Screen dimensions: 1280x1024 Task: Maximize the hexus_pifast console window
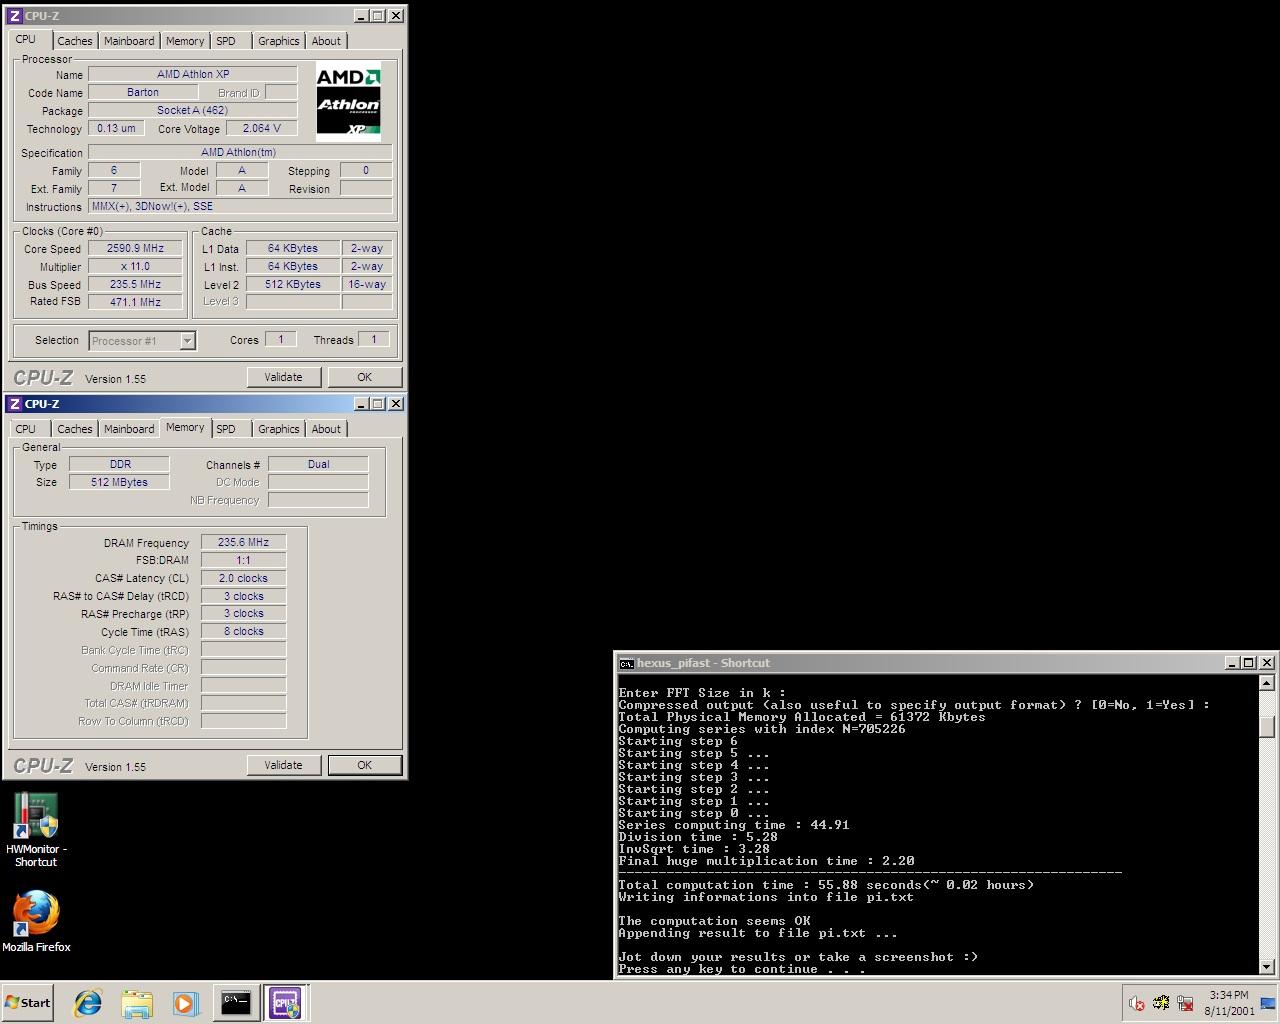click(x=1248, y=663)
